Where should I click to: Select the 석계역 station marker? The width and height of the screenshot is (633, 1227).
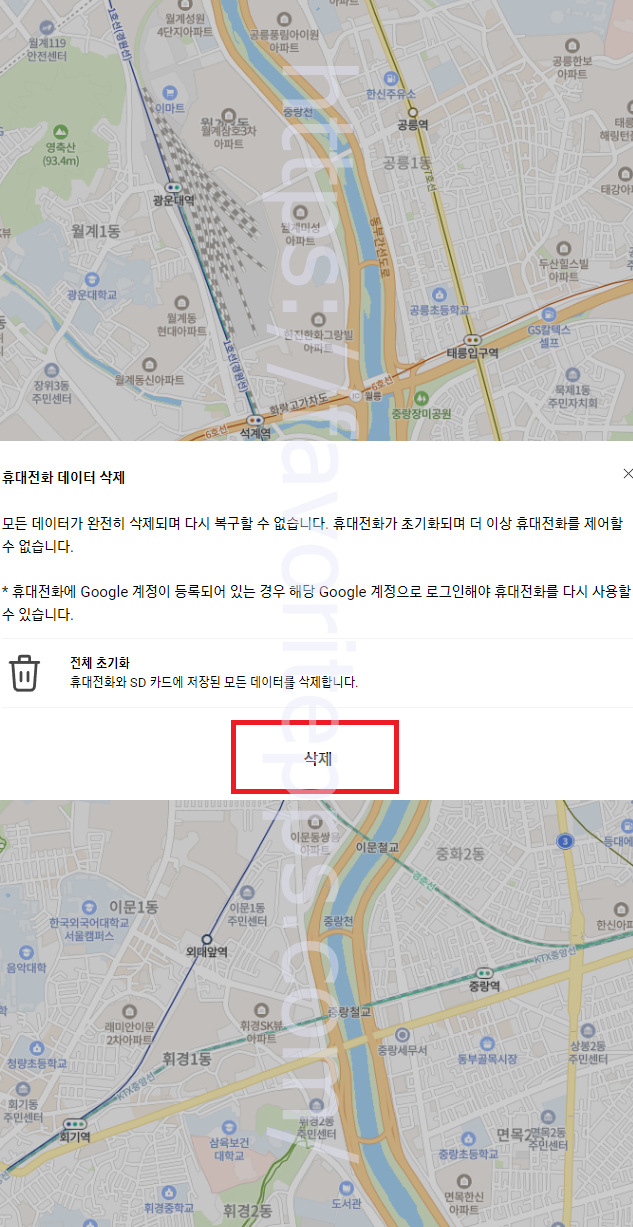pyautogui.click(x=256, y=420)
